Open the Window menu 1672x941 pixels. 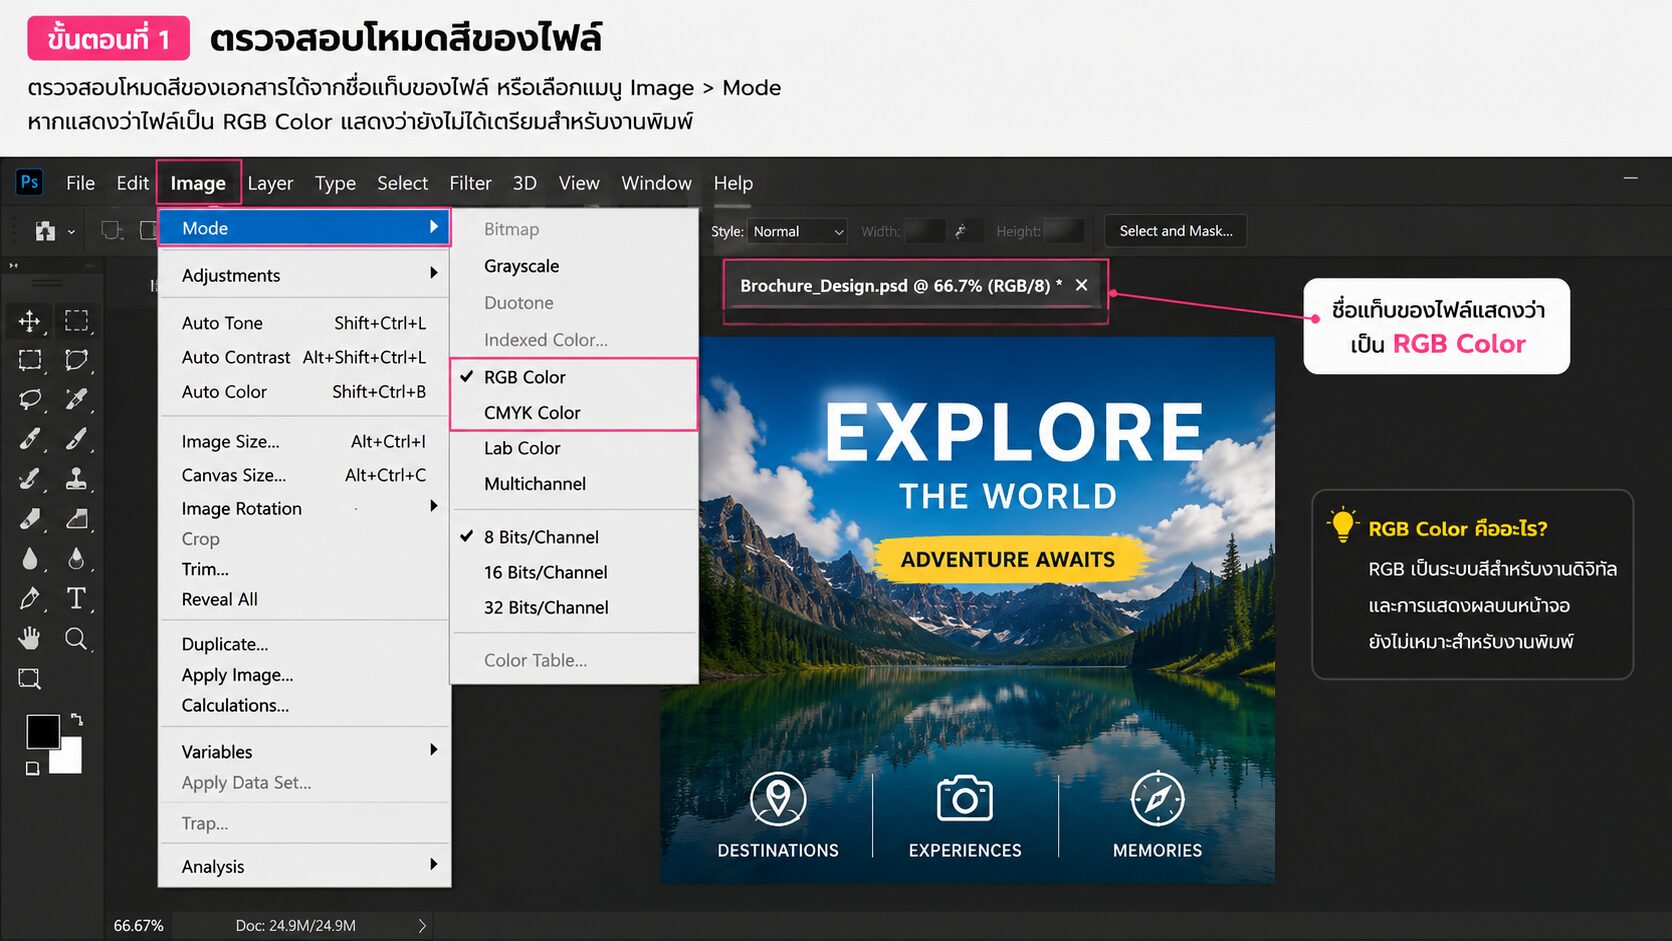656,183
